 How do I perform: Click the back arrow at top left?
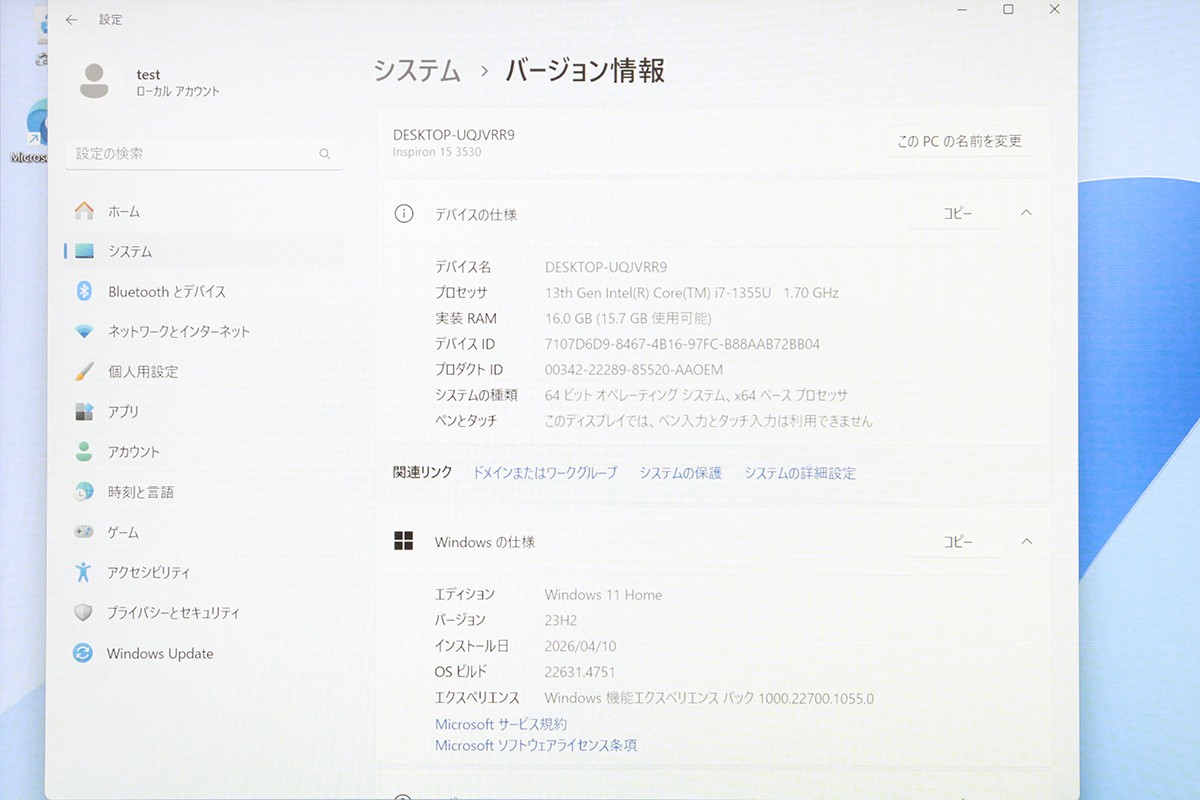point(70,19)
